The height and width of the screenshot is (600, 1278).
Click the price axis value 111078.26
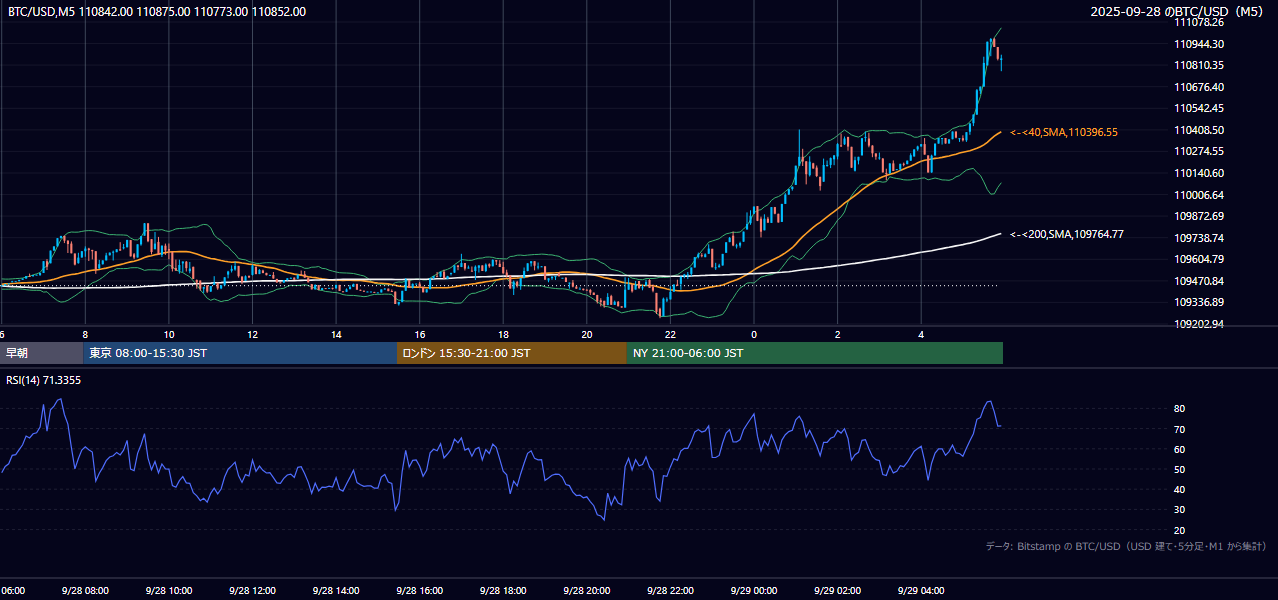[x=1201, y=22]
